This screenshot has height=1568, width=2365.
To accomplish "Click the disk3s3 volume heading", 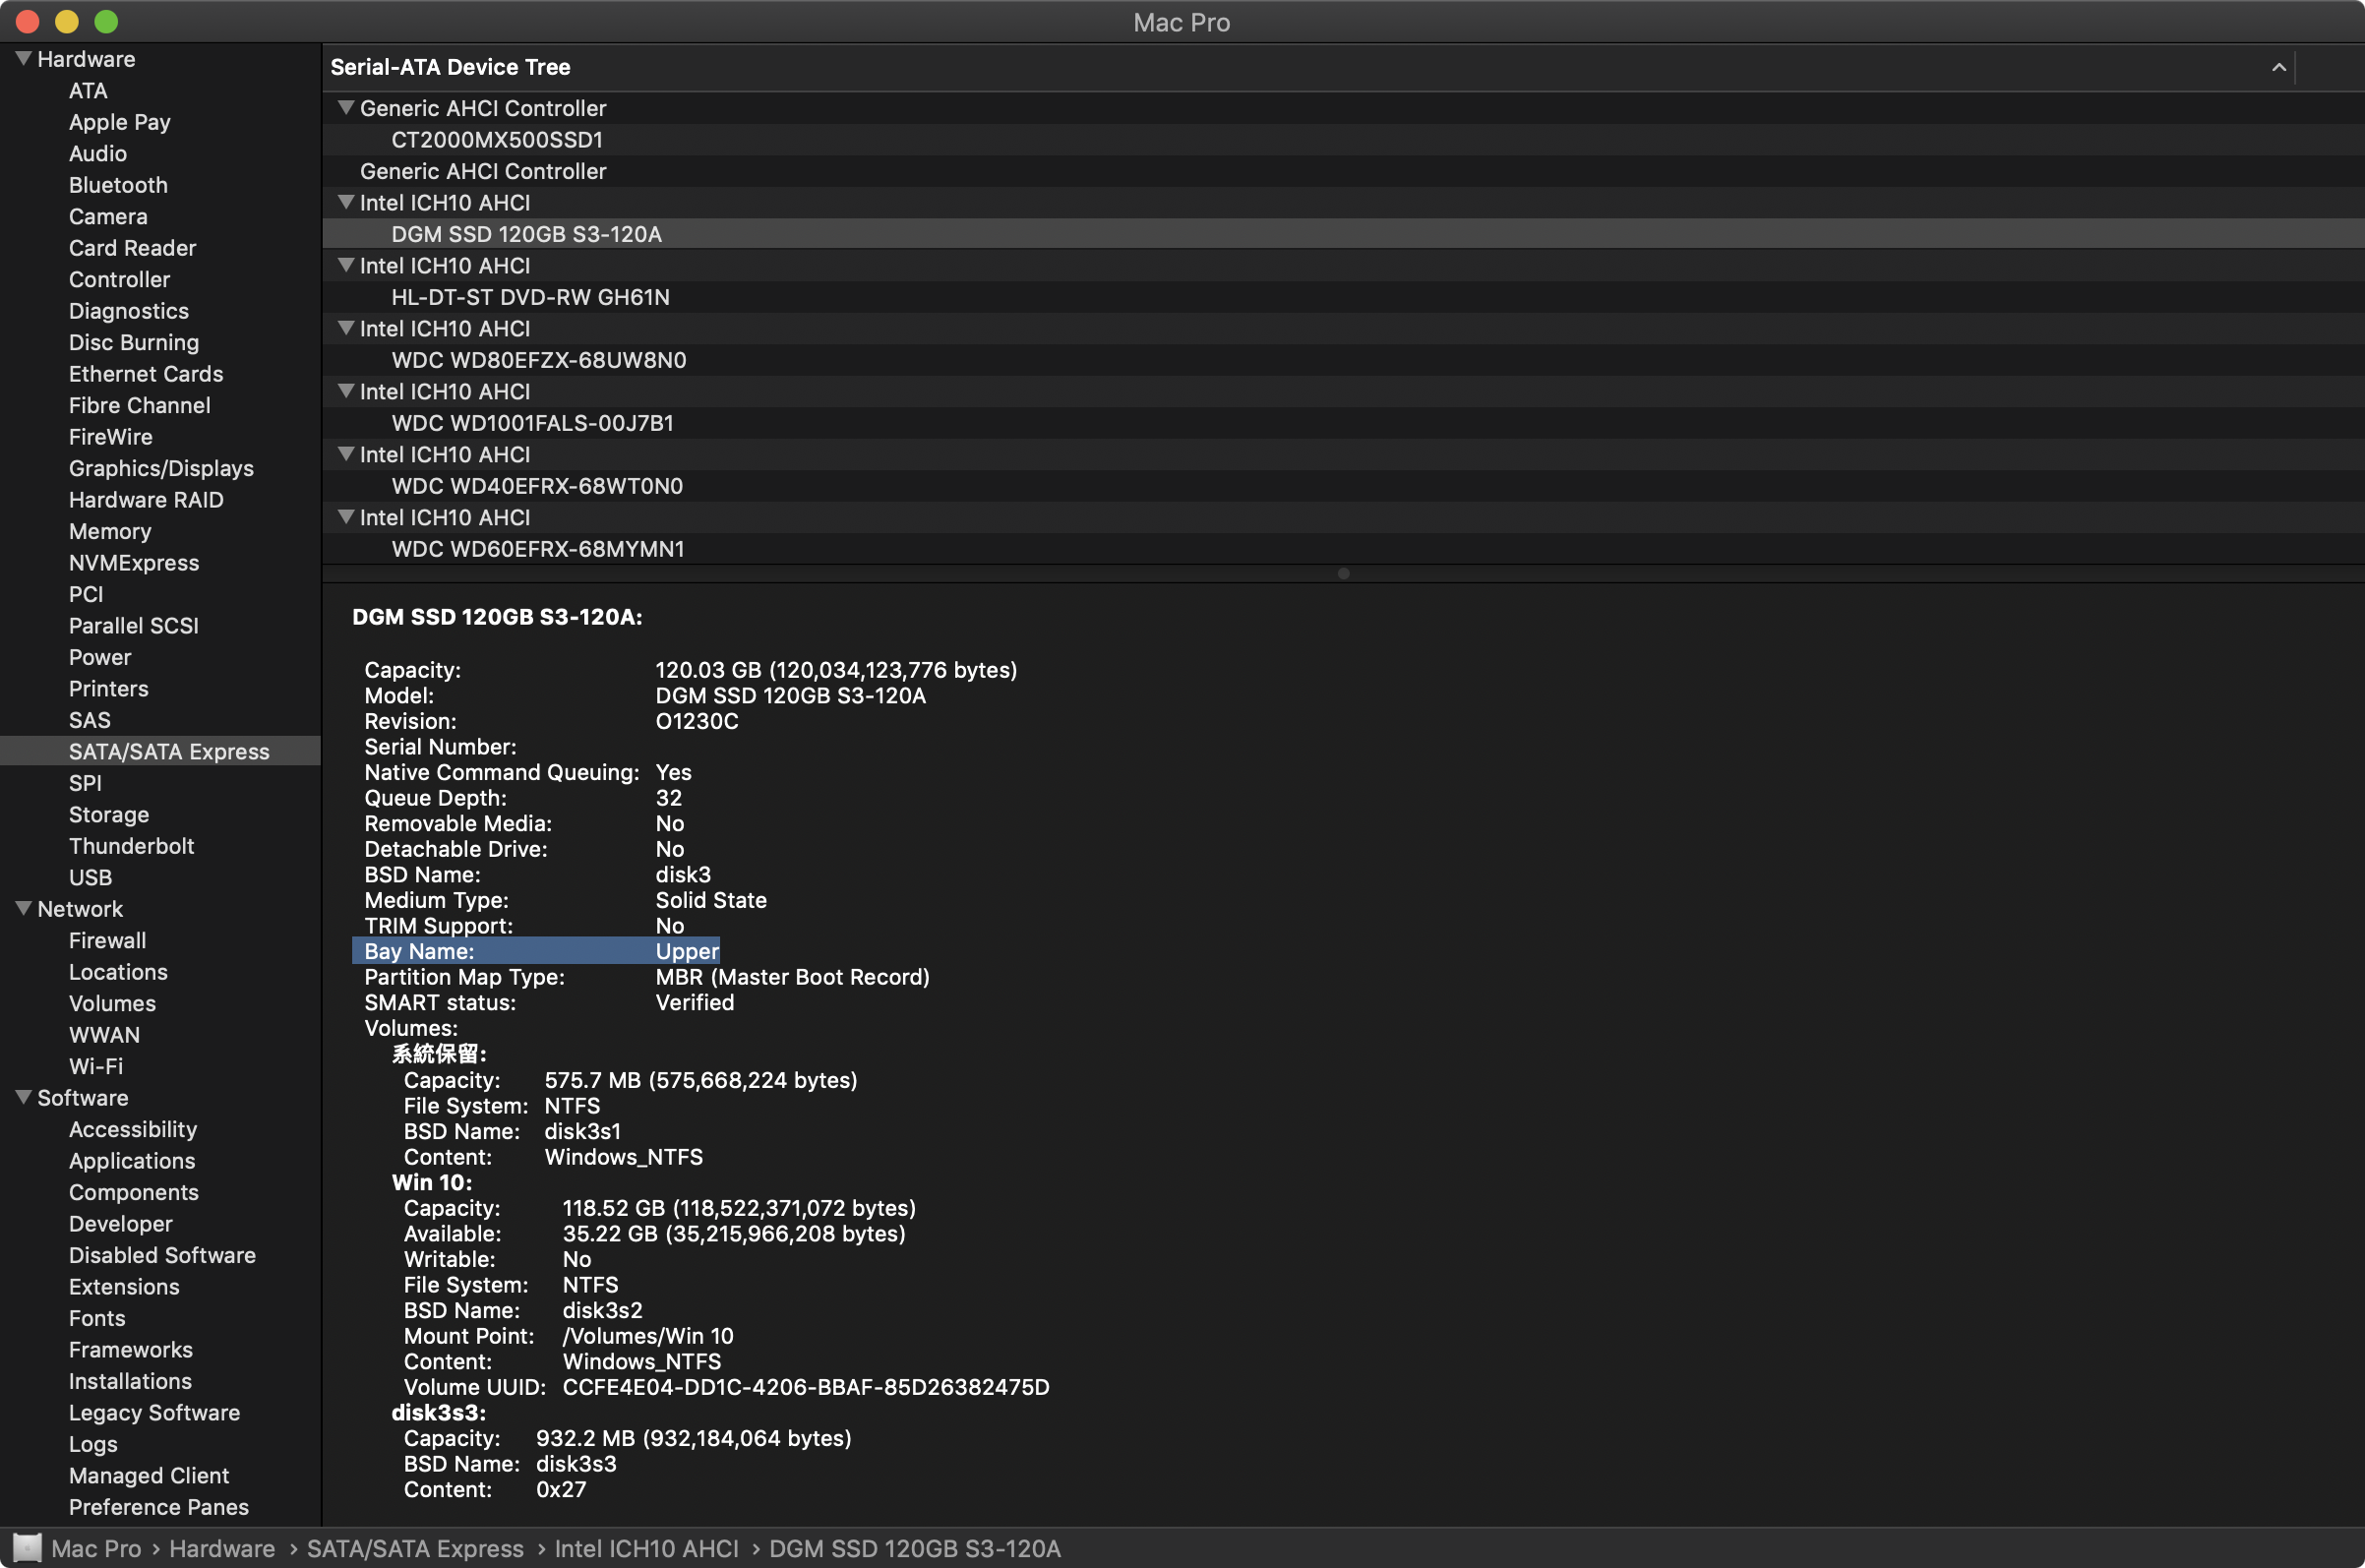I will click(439, 1413).
